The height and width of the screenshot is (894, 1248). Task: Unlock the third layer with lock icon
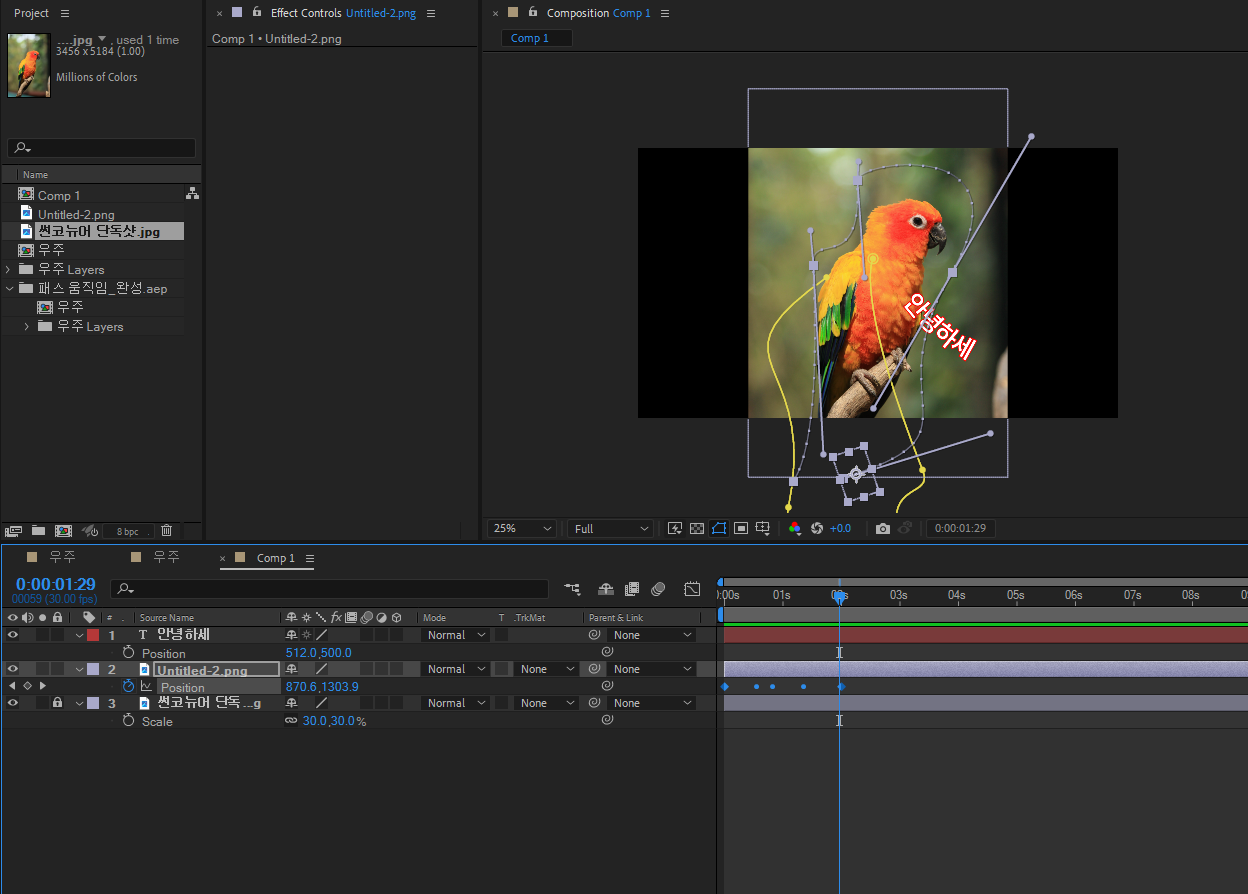pyautogui.click(x=57, y=703)
